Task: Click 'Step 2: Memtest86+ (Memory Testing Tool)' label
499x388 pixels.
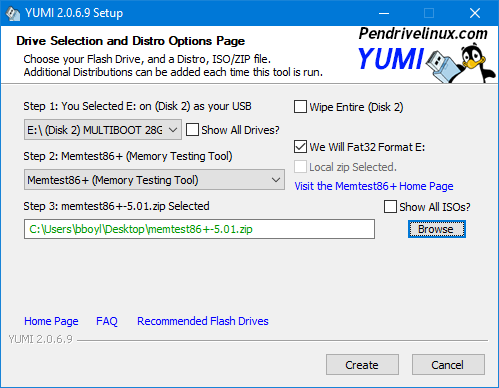Action: pyautogui.click(x=128, y=156)
